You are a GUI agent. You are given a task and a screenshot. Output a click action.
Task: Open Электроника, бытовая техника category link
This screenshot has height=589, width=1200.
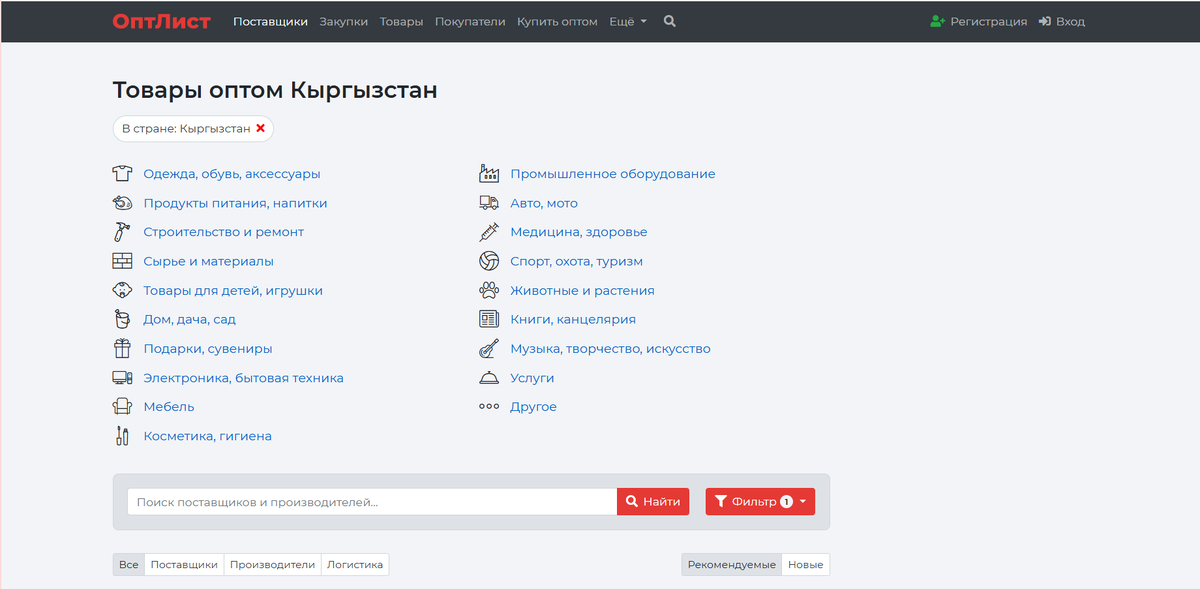tap(243, 378)
